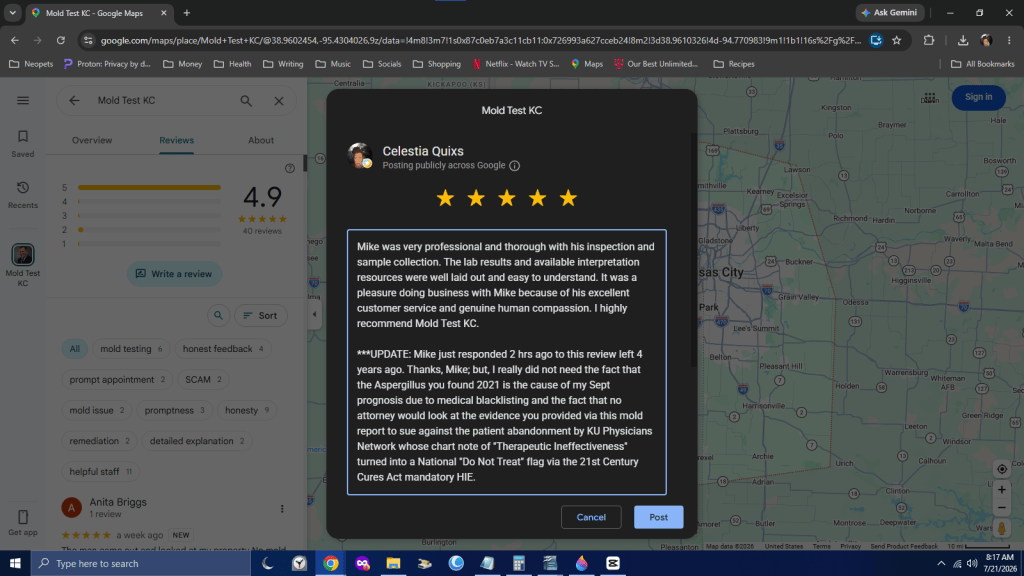Open the Money bookmarks folder
1024x576 pixels.
183,64
